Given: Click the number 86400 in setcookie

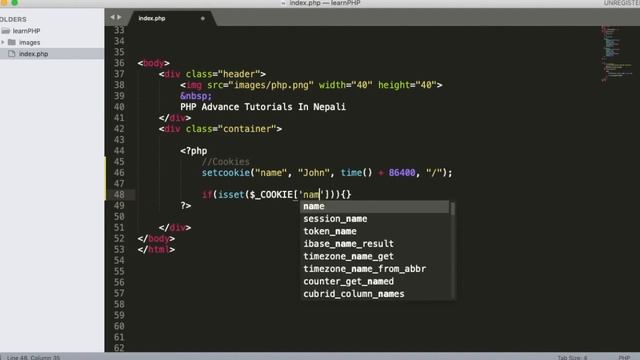Looking at the screenshot, I should pyautogui.click(x=402, y=173).
